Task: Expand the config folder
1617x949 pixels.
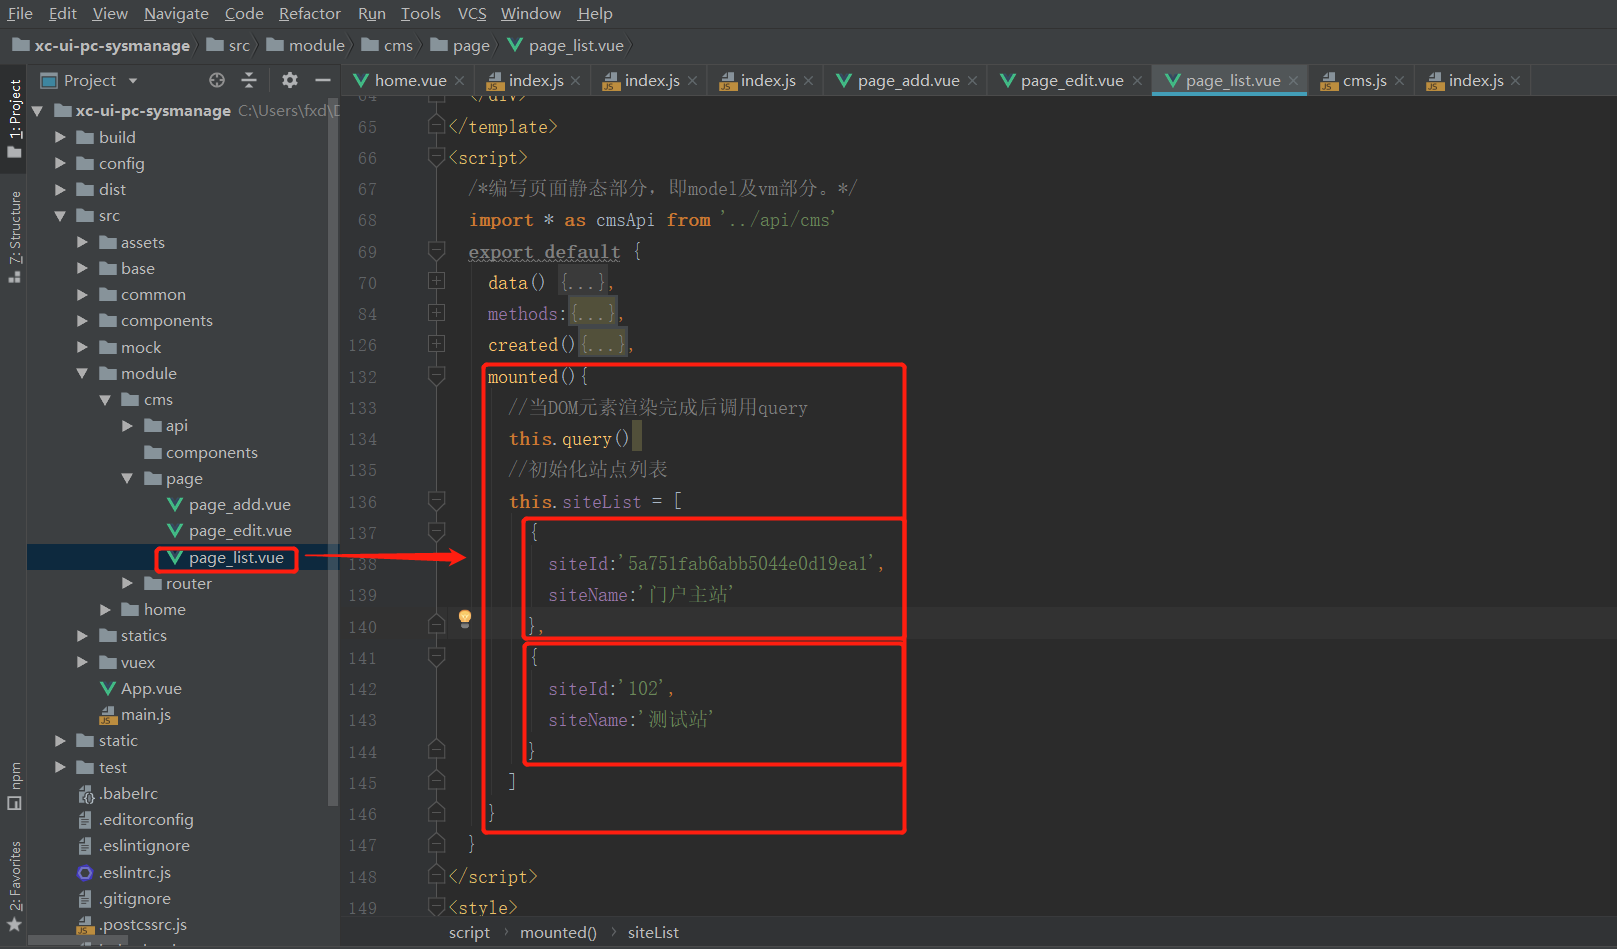Action: (60, 163)
